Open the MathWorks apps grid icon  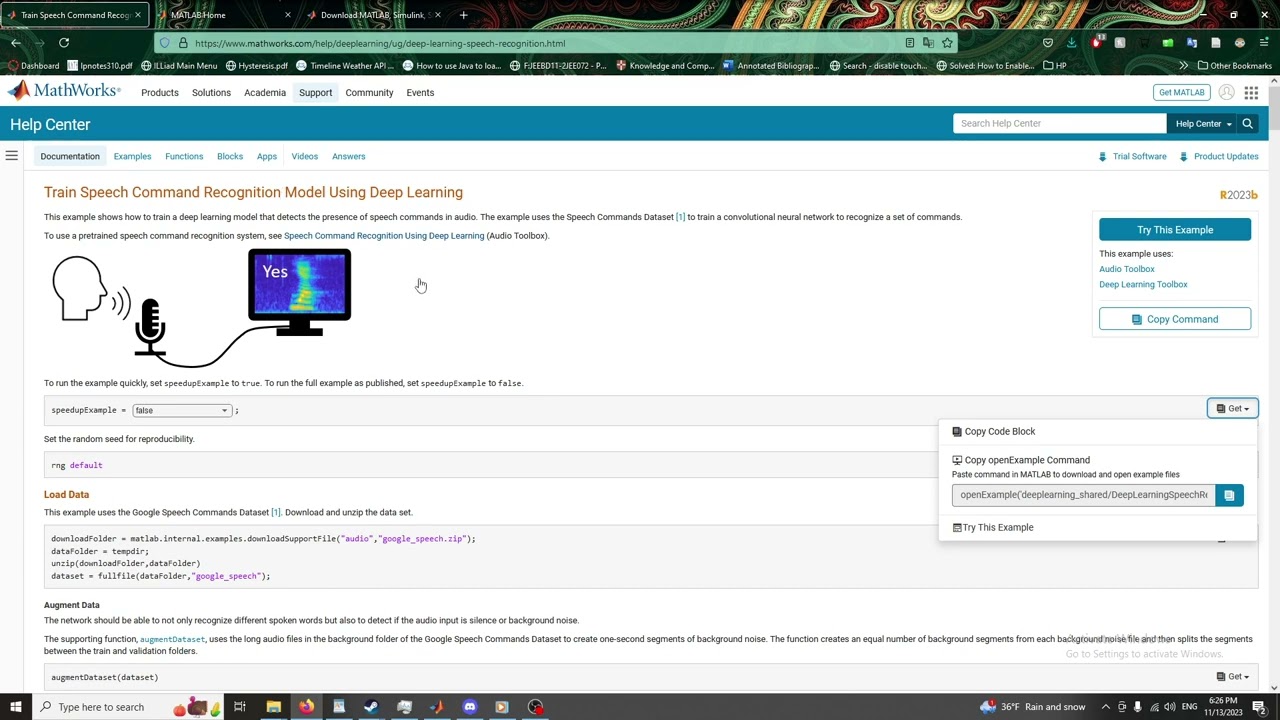tap(1251, 92)
